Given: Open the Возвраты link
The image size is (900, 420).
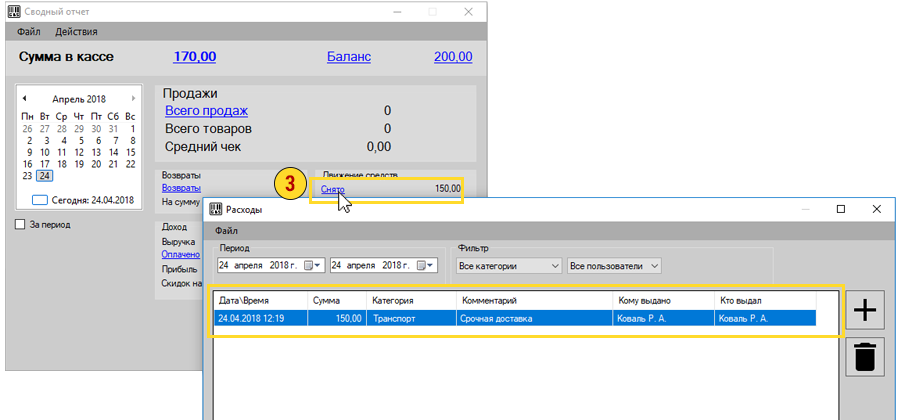Looking at the screenshot, I should (x=181, y=188).
